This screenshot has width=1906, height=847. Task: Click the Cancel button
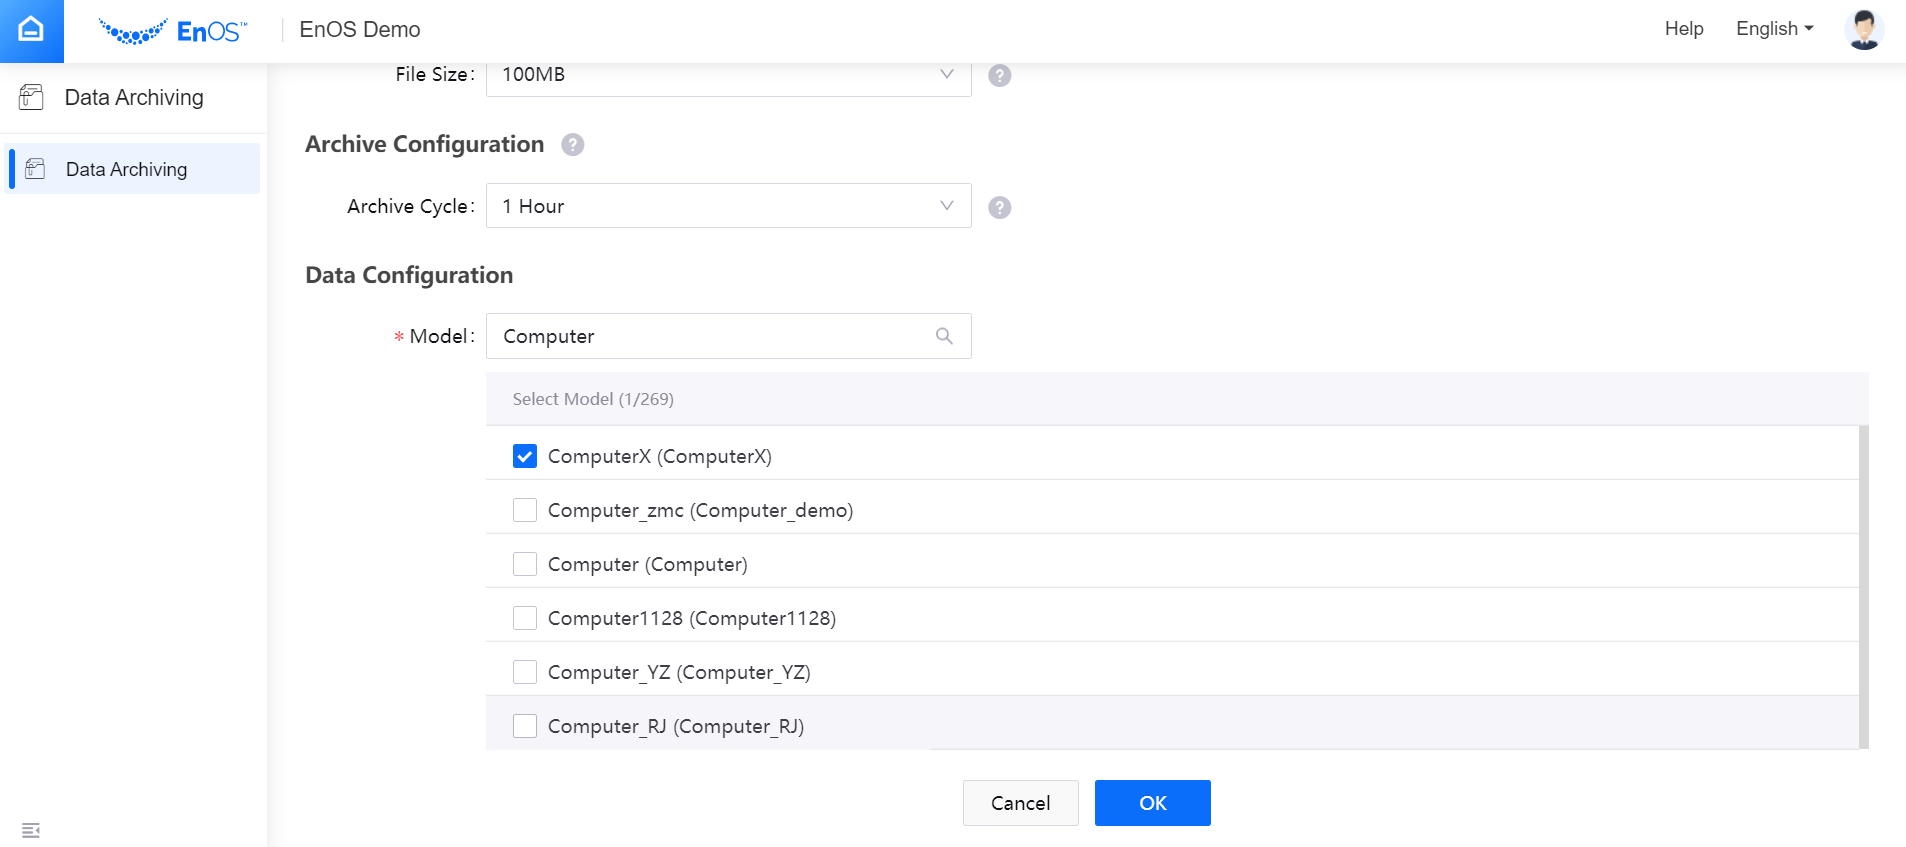[1020, 803]
